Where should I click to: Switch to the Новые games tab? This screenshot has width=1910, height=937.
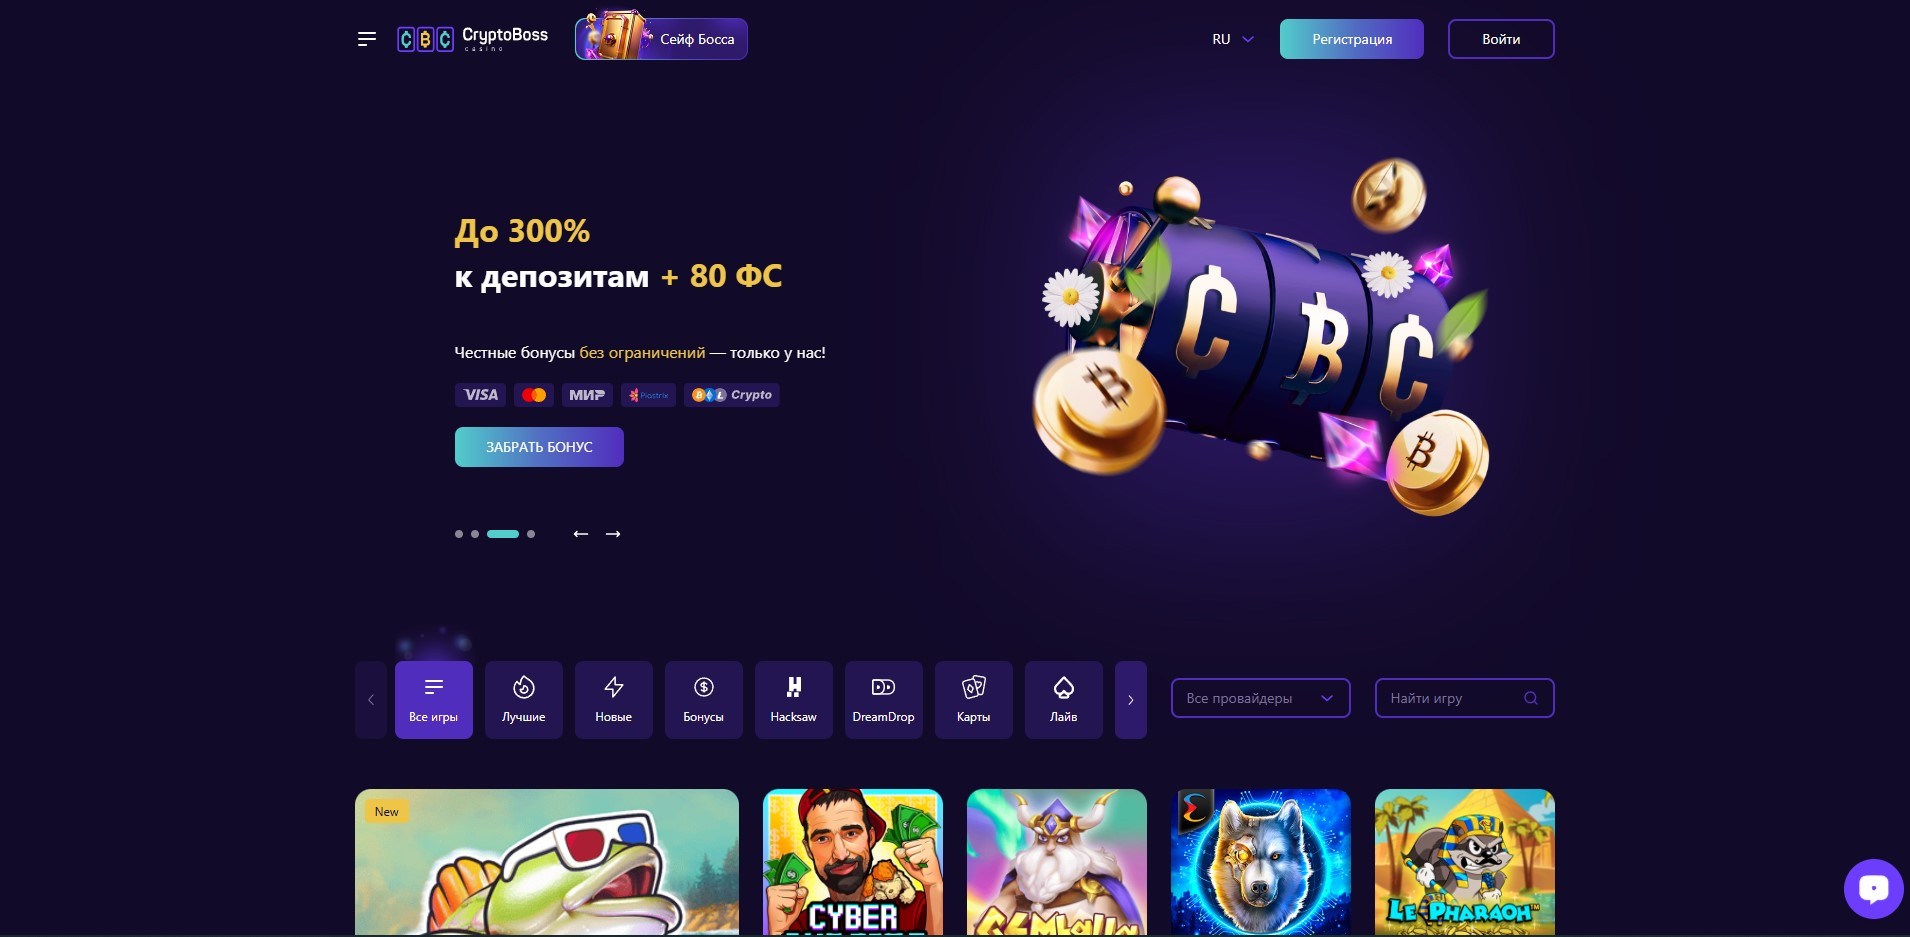(x=614, y=700)
